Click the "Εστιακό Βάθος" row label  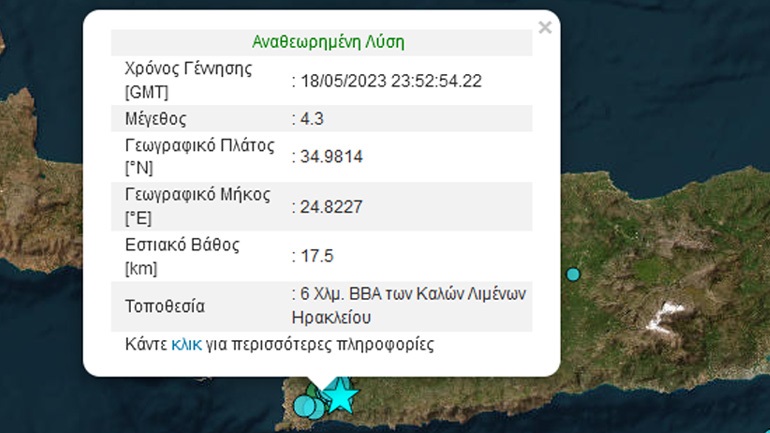pos(168,246)
